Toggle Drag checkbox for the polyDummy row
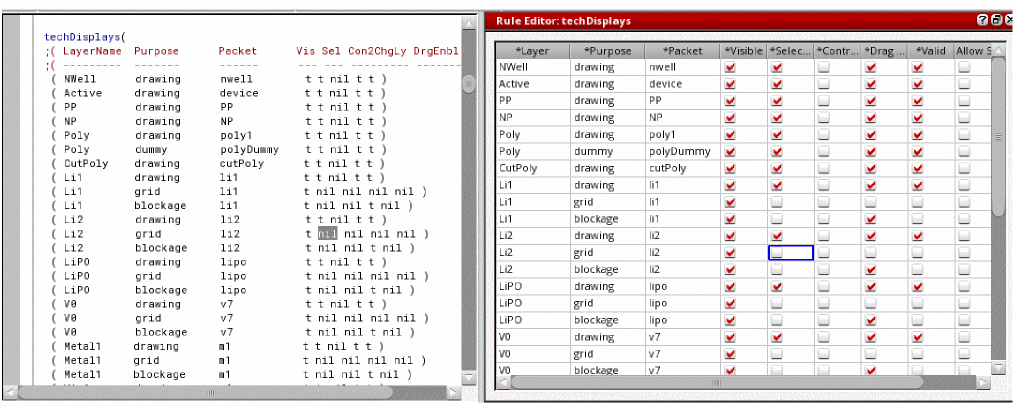 [x=870, y=152]
